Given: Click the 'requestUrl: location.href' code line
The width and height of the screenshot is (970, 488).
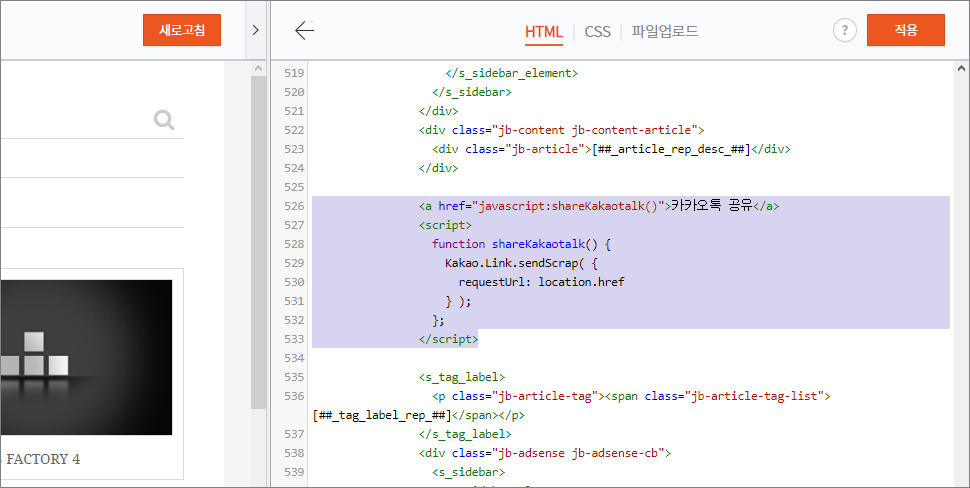Looking at the screenshot, I should tap(541, 282).
